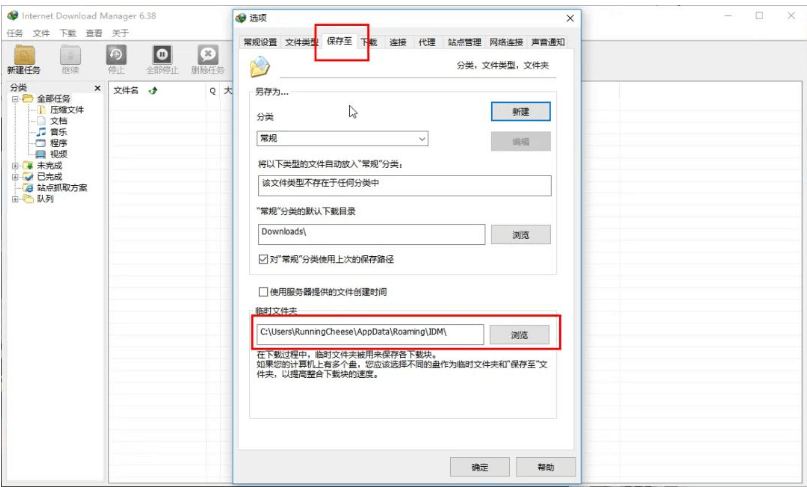The width and height of the screenshot is (807, 487).
Task: Switch to the 常规设置 tab
Action: [x=260, y=42]
